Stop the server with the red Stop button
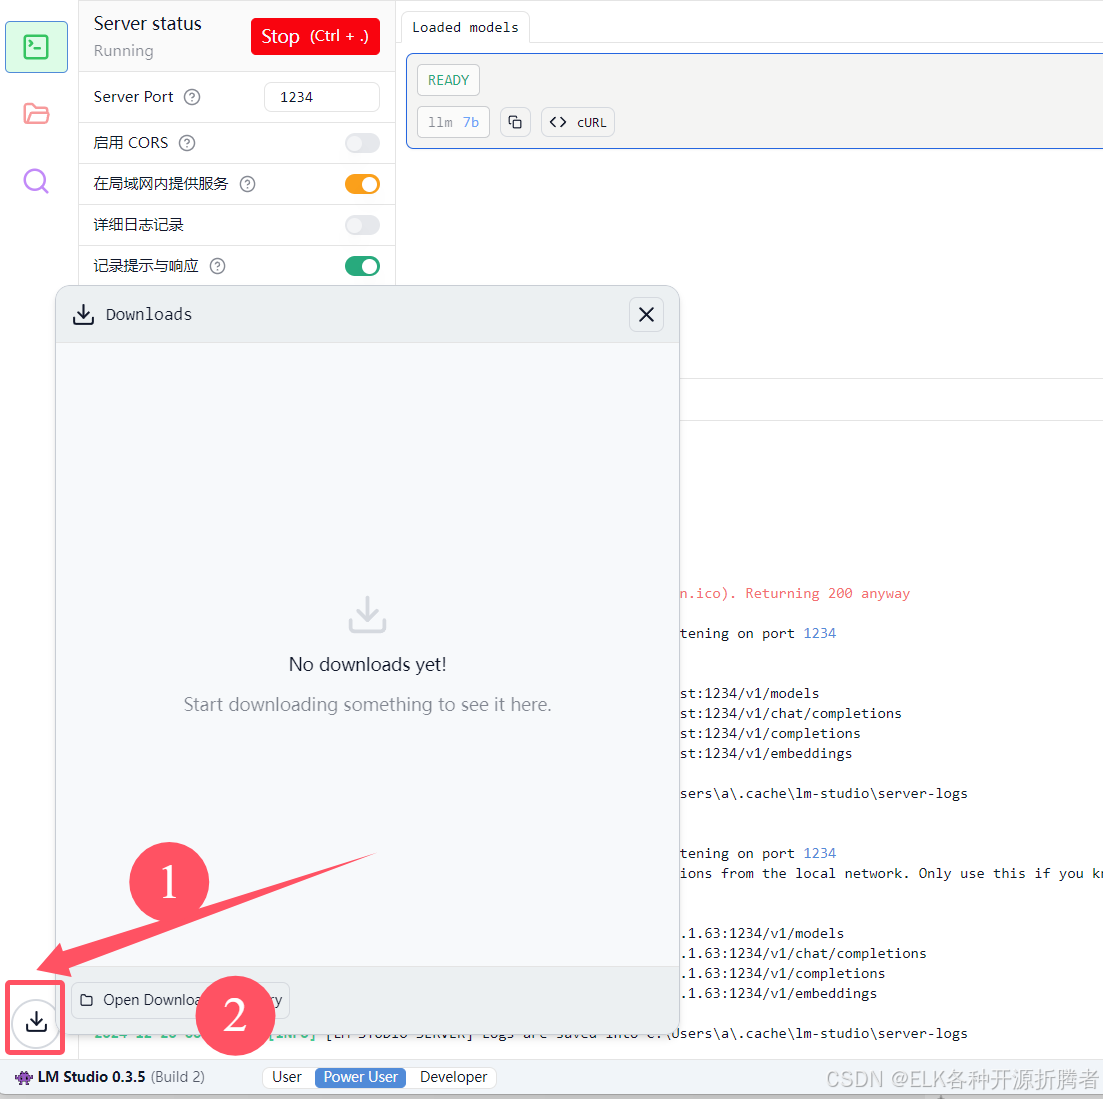The width and height of the screenshot is (1103, 1099). pos(315,37)
